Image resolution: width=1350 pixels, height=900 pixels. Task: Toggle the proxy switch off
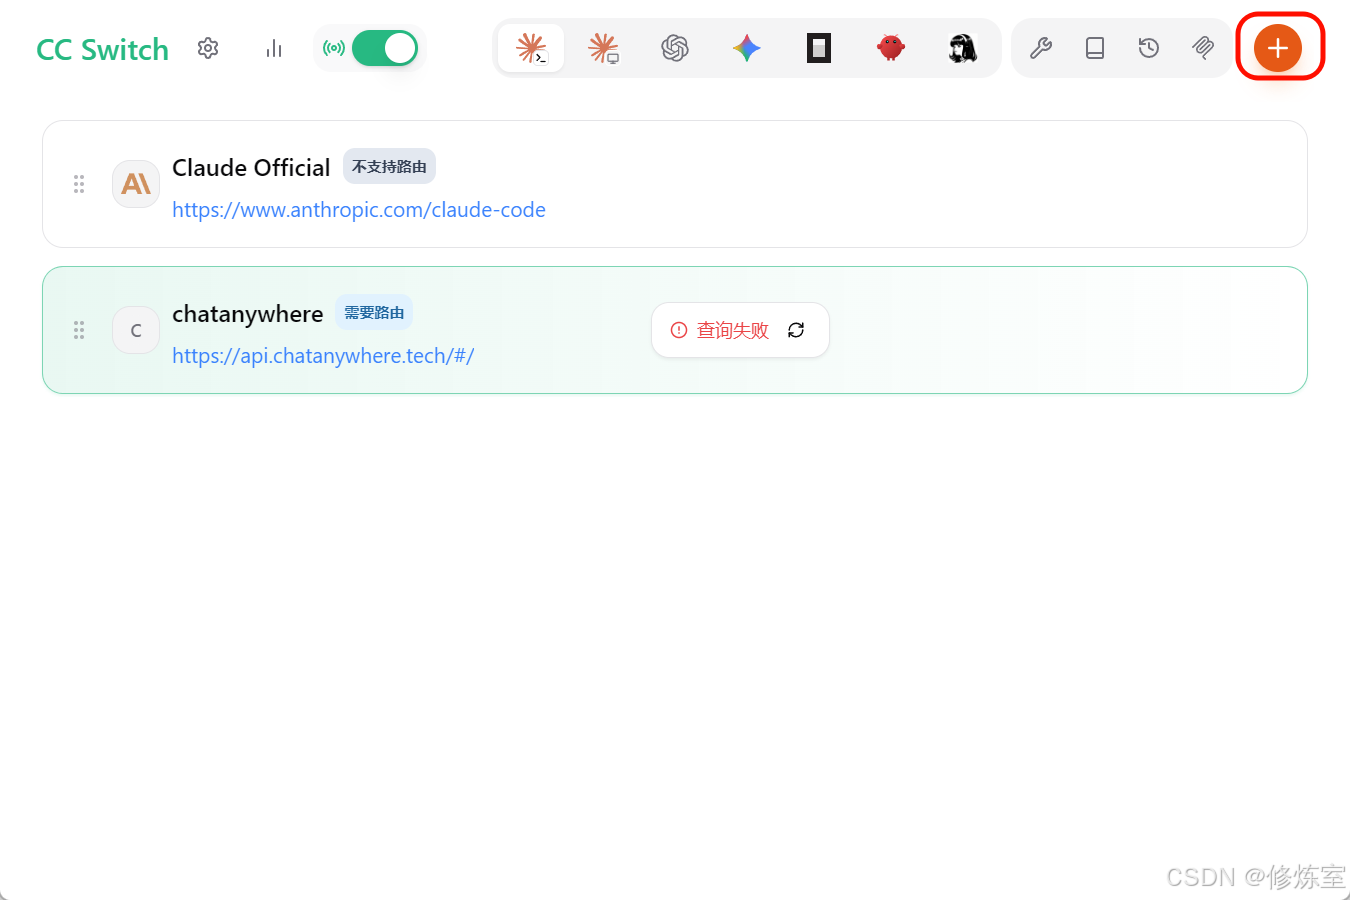385,48
